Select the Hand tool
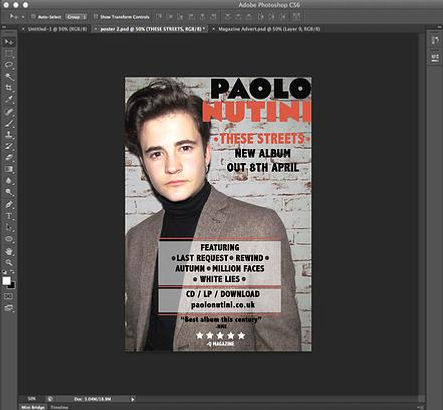This screenshot has width=443, height=410. click(9, 251)
